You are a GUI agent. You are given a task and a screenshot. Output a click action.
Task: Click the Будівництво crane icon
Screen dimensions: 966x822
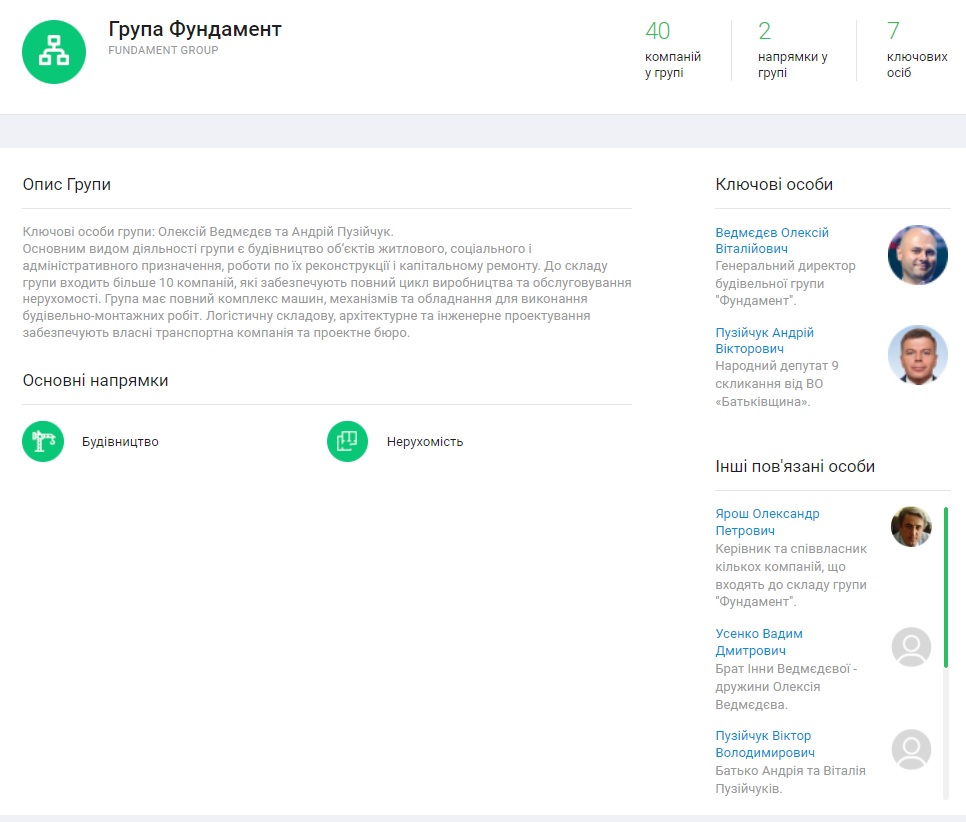(43, 441)
